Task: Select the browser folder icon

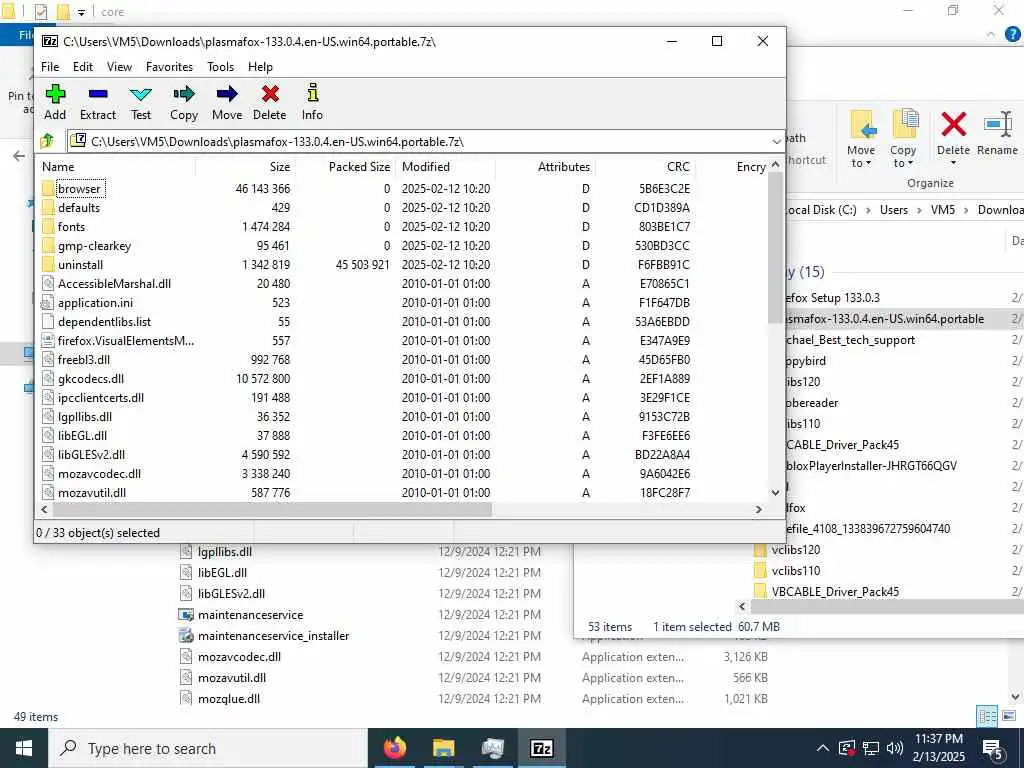Action: click(48, 189)
